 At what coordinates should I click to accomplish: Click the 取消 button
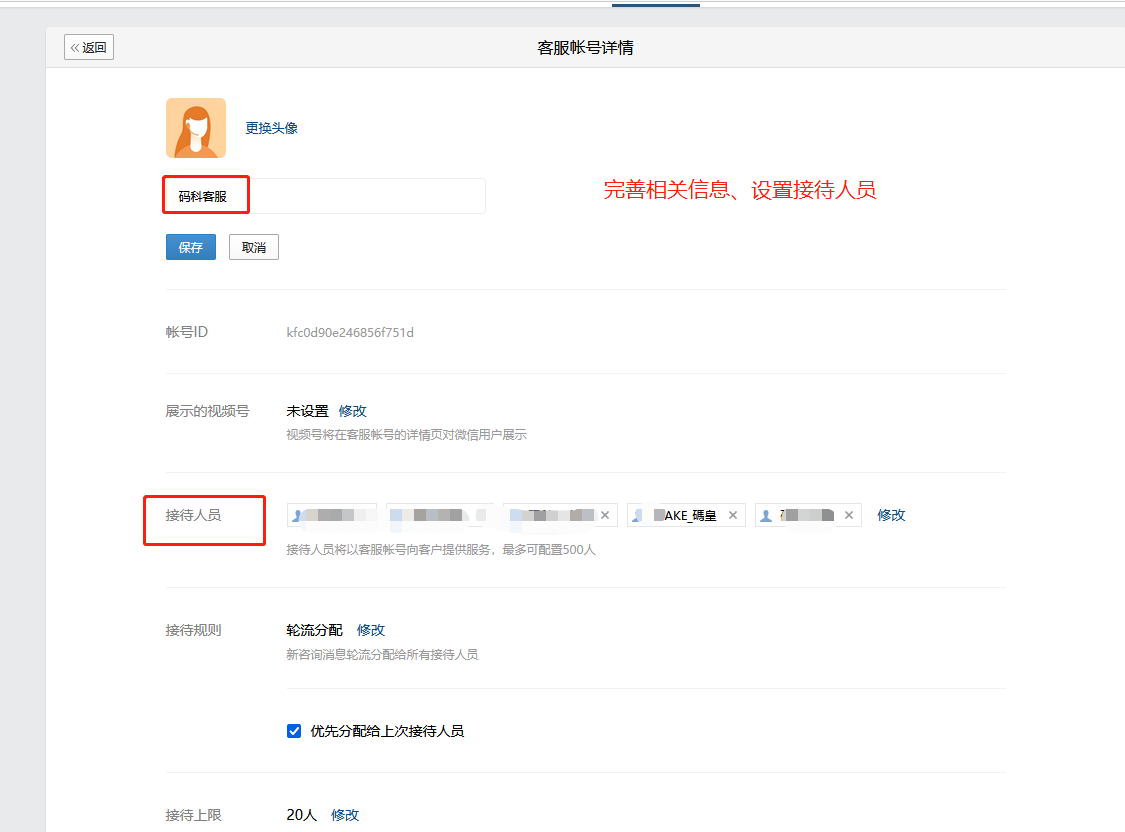pos(254,247)
